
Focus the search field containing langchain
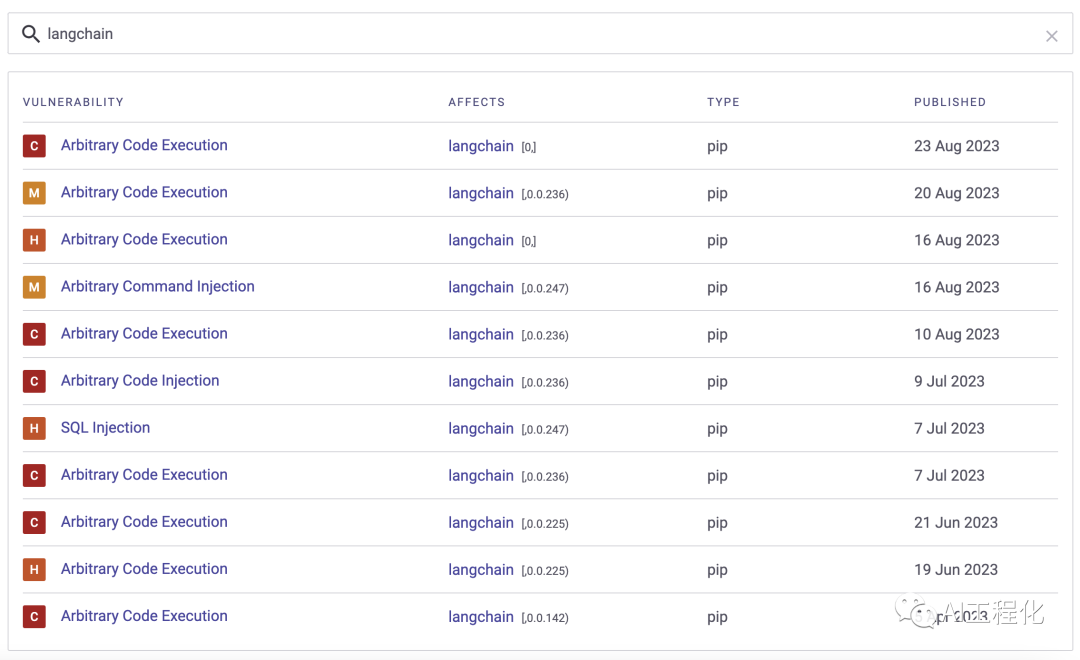[540, 33]
